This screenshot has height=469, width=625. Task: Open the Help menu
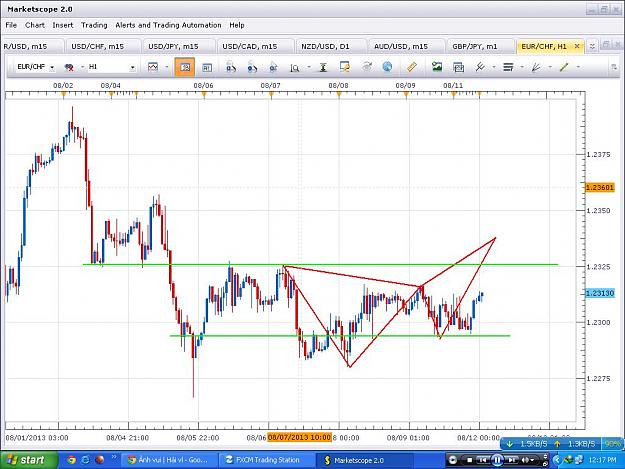click(x=237, y=25)
